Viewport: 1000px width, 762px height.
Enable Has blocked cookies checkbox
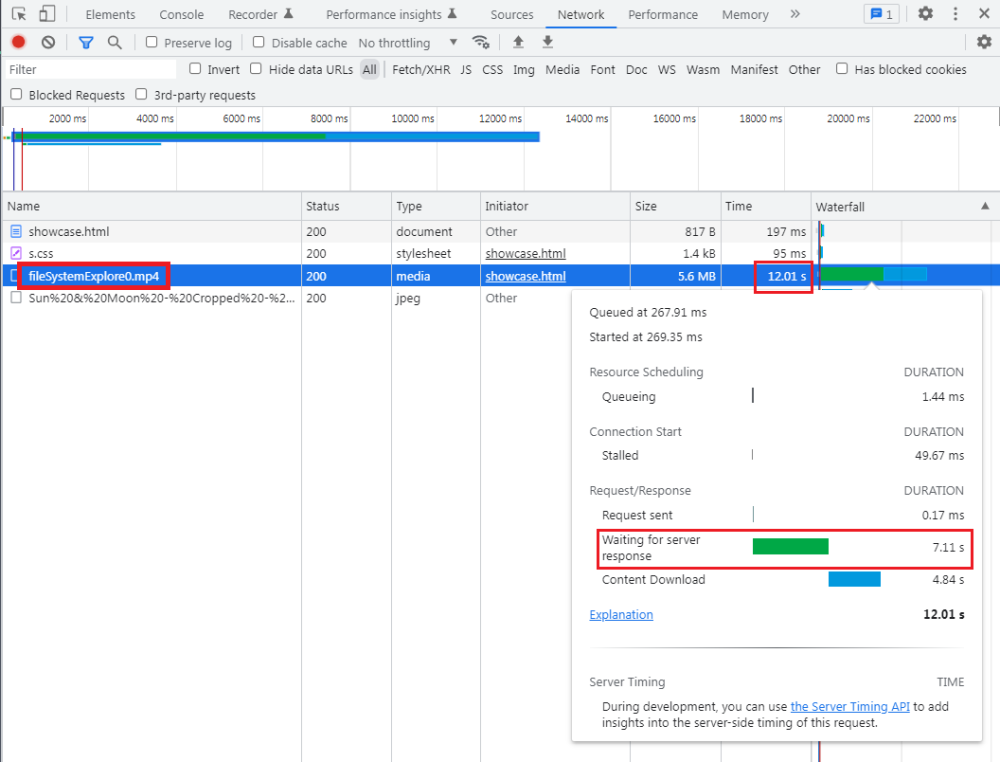[842, 69]
